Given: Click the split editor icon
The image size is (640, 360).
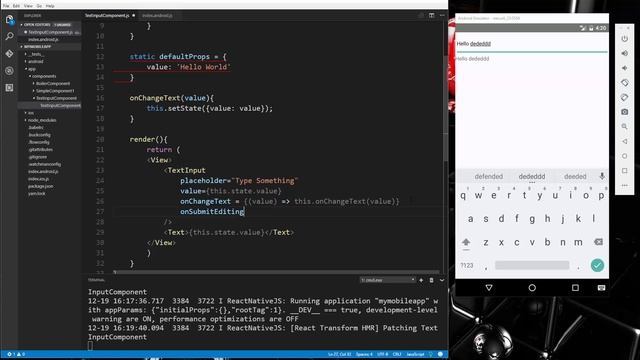Looking at the screenshot, I should point(431,16).
